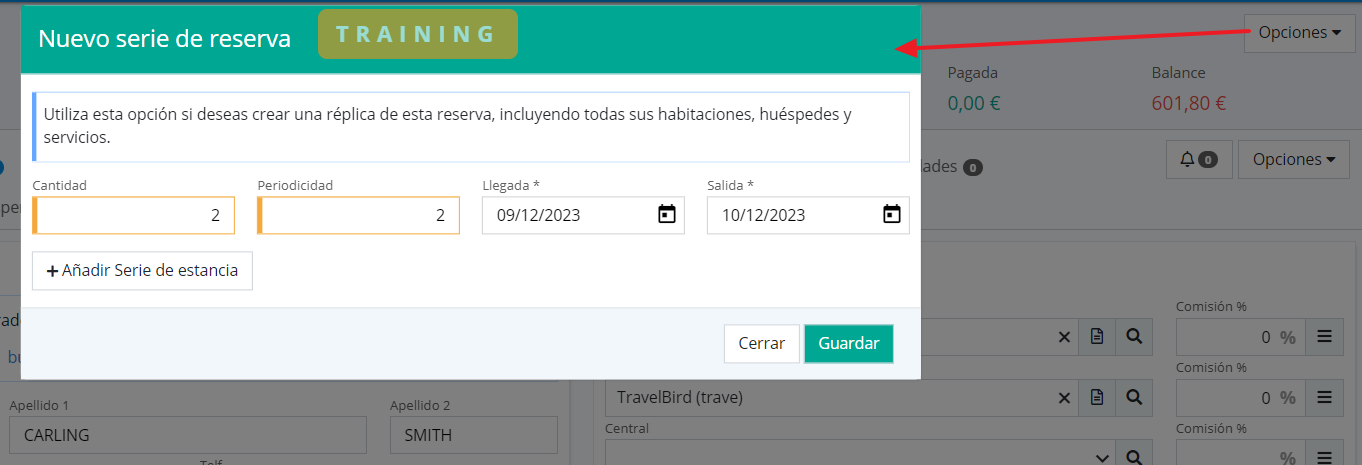The height and width of the screenshot is (465, 1362).
Task: Expand the Opciones dropdown beside the bell
Action: pos(1293,159)
